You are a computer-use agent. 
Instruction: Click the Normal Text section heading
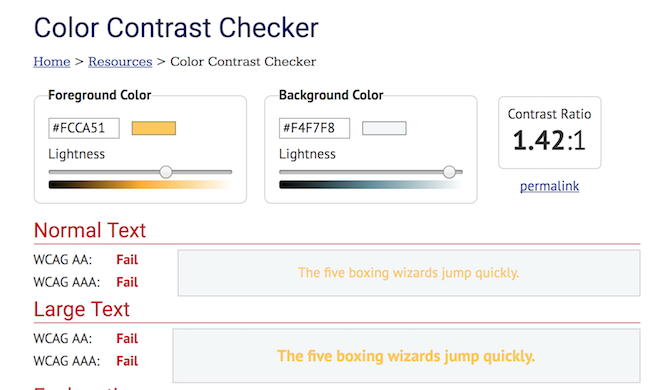click(x=90, y=230)
